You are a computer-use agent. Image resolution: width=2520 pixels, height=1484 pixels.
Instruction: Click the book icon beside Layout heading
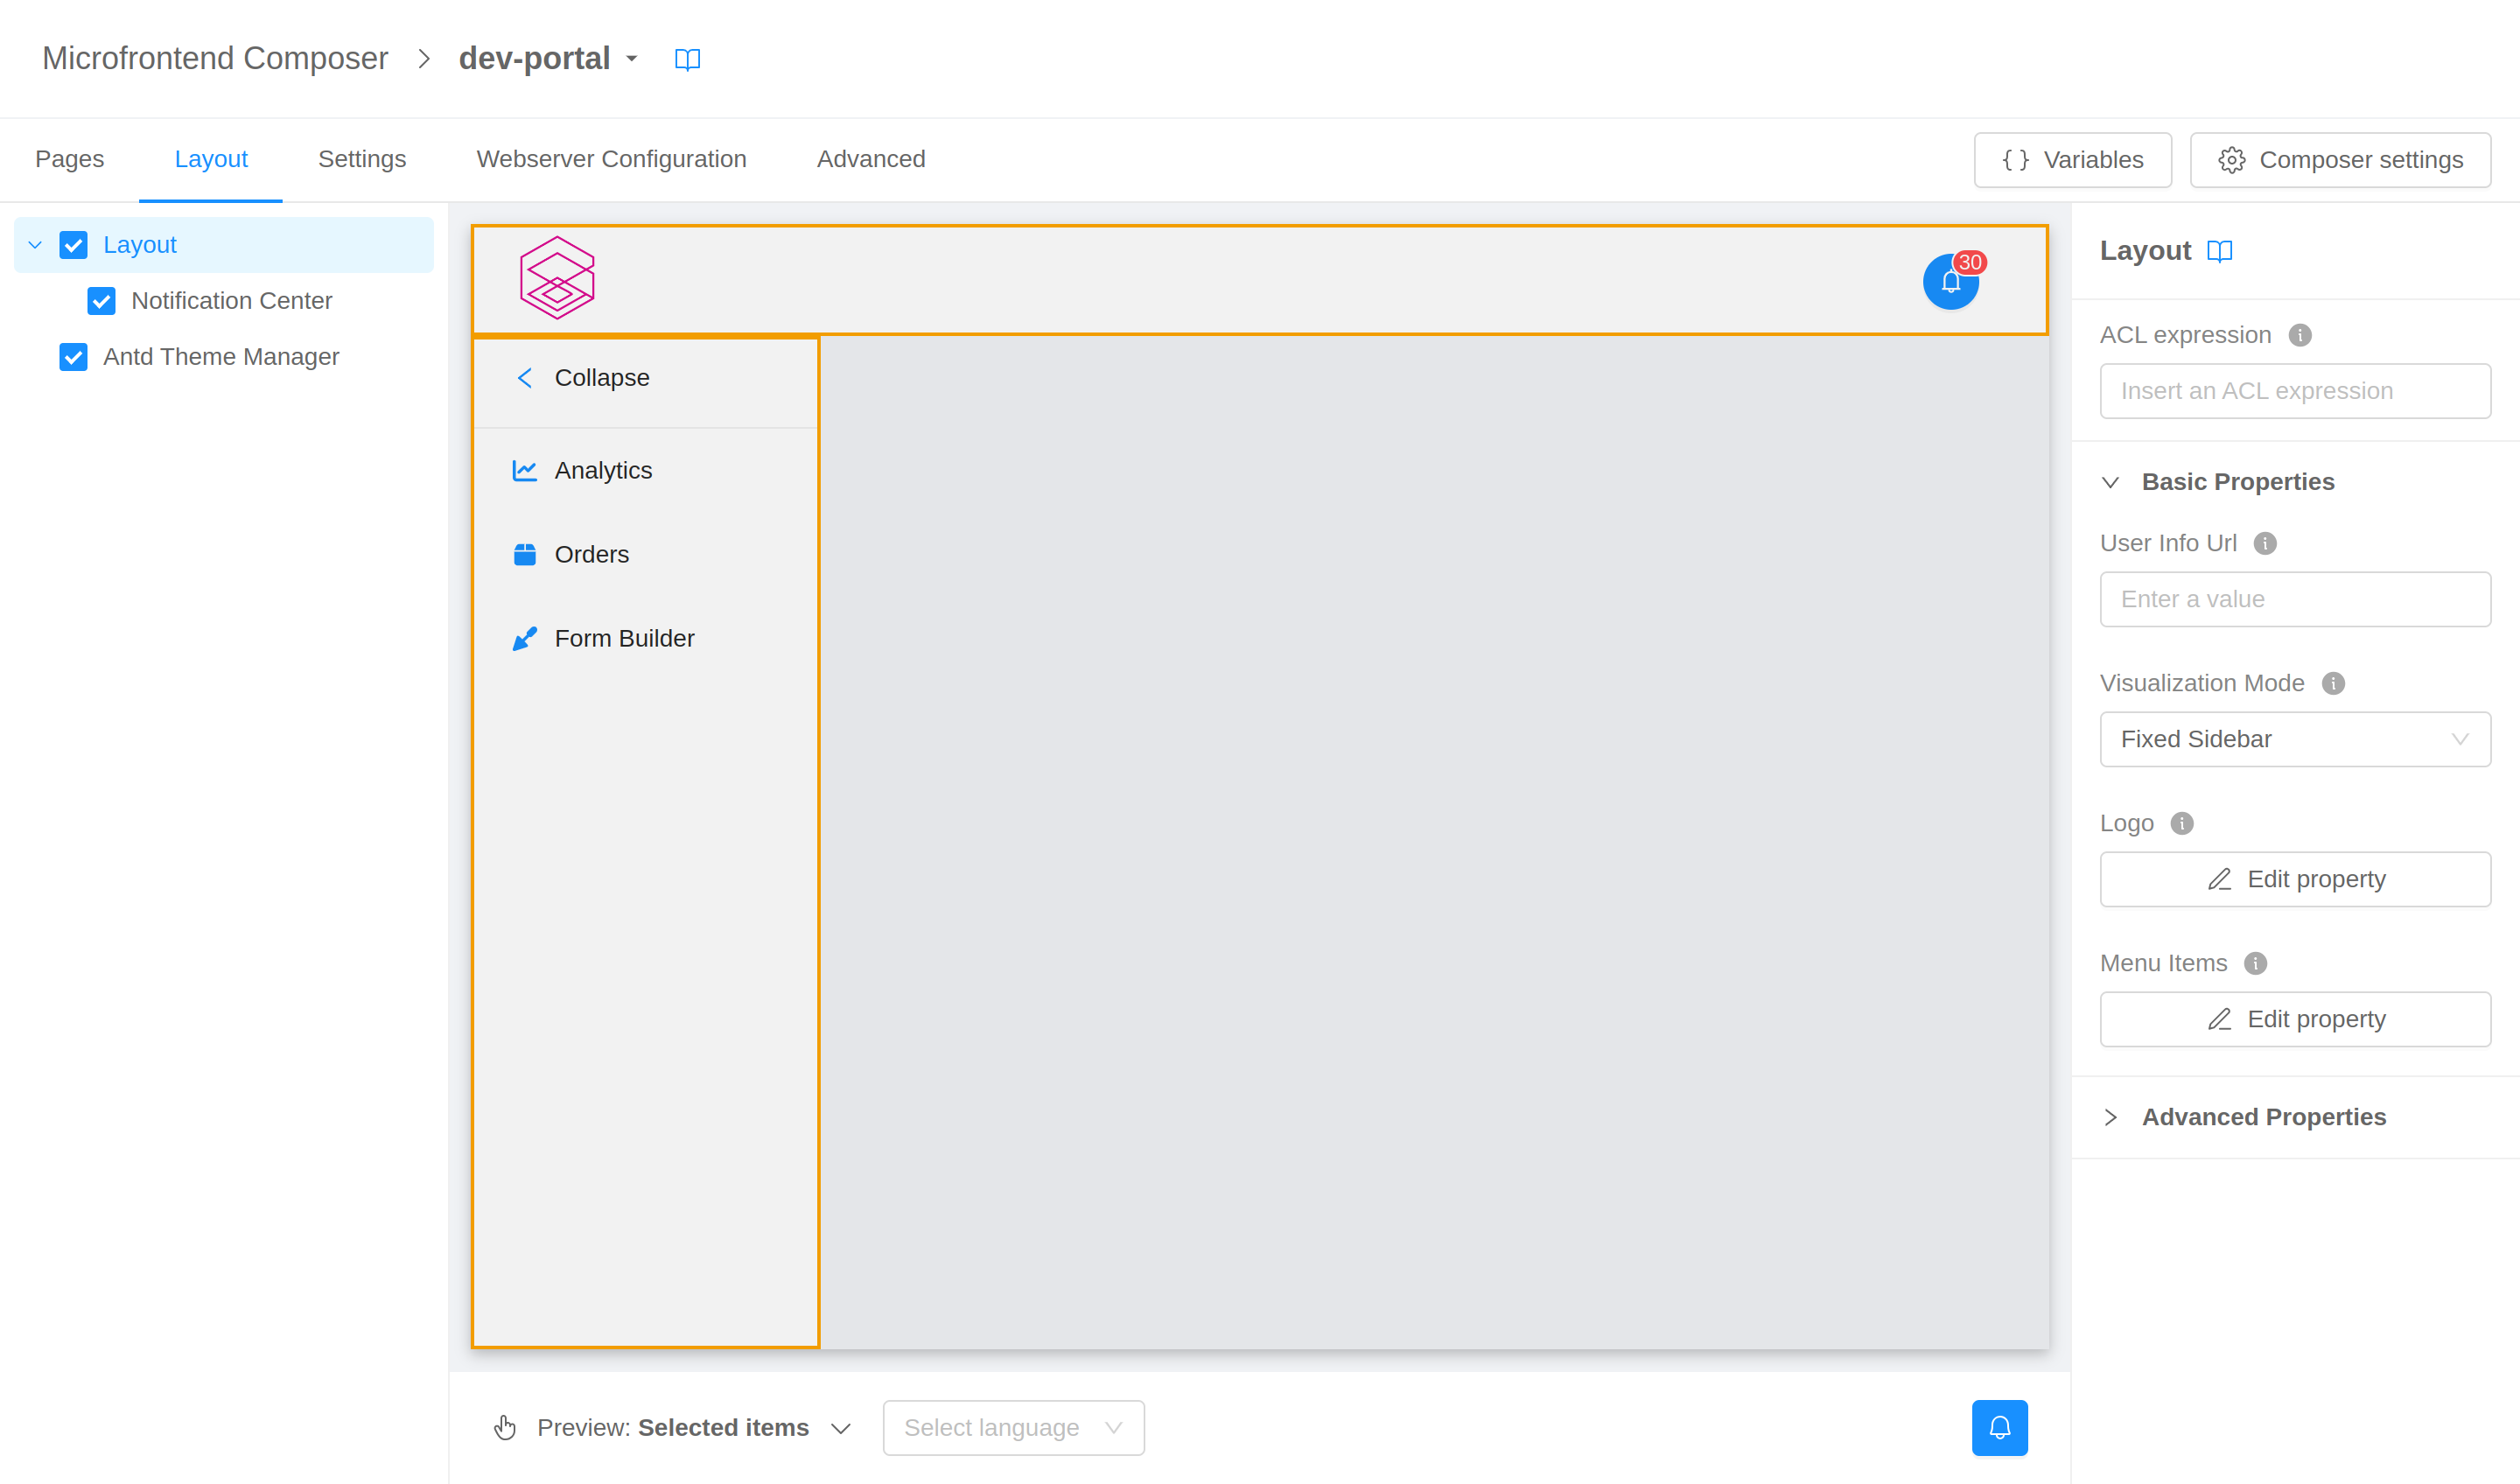coord(2219,251)
